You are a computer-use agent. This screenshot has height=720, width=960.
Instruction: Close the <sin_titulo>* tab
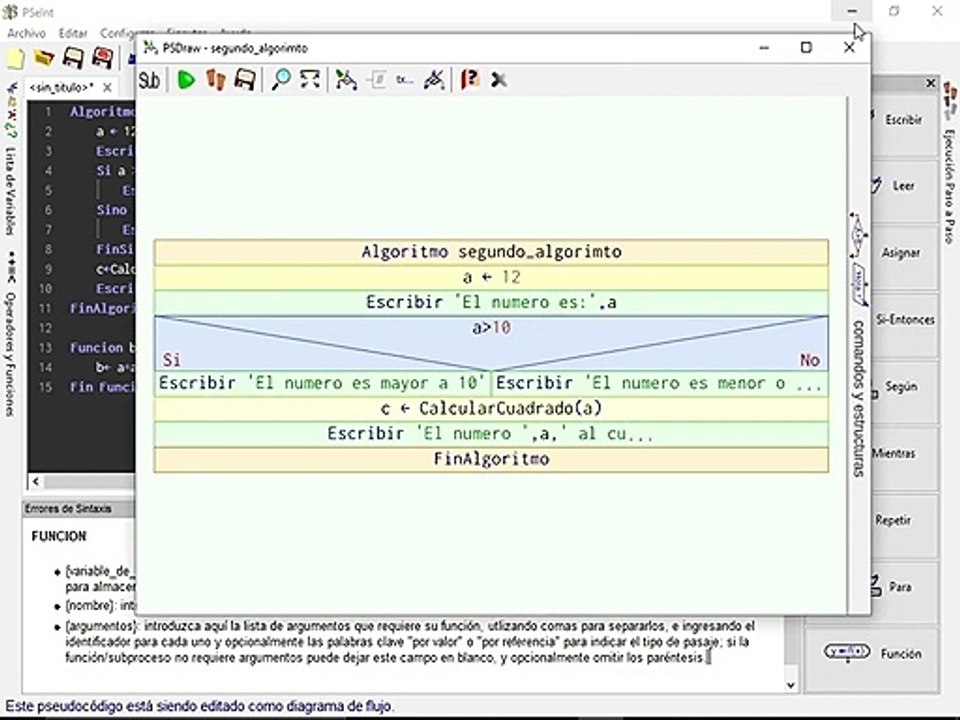[x=107, y=88]
